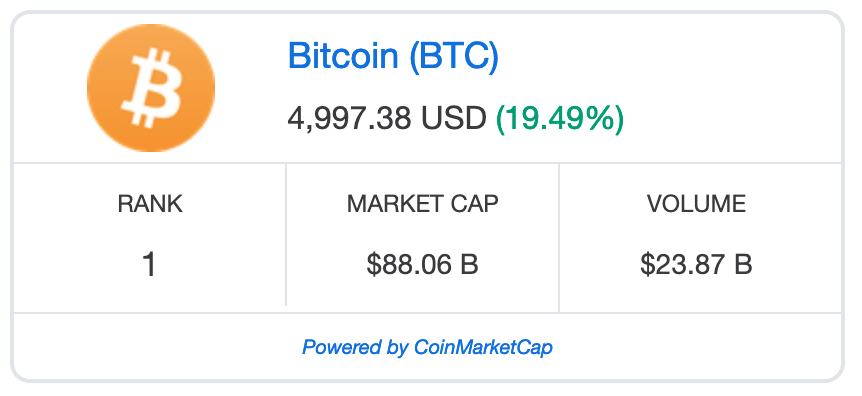Click the letter B after 23.87

coord(743,265)
